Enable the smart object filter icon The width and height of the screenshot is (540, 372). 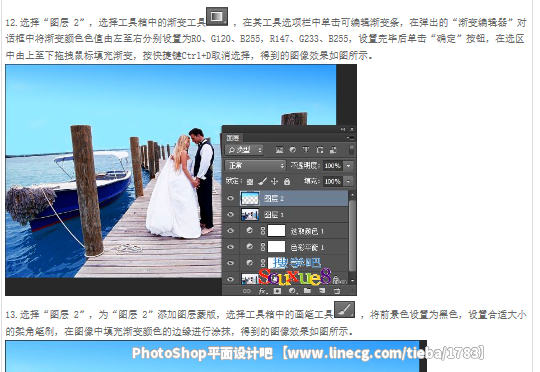click(333, 150)
